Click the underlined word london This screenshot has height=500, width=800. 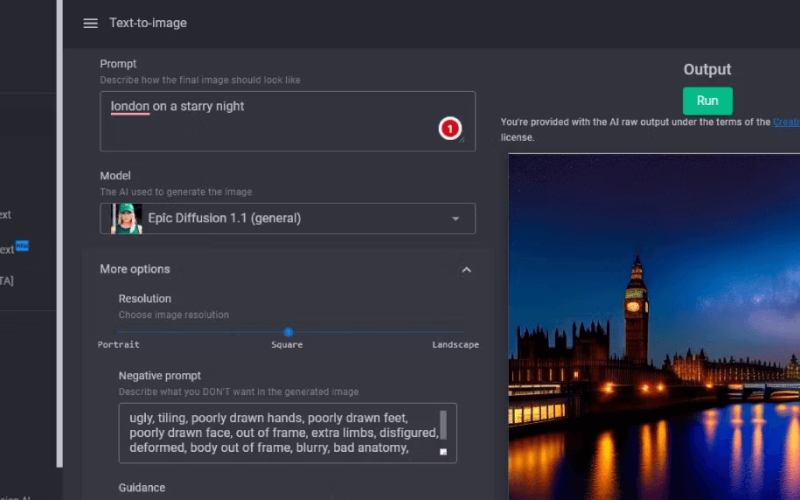point(130,106)
